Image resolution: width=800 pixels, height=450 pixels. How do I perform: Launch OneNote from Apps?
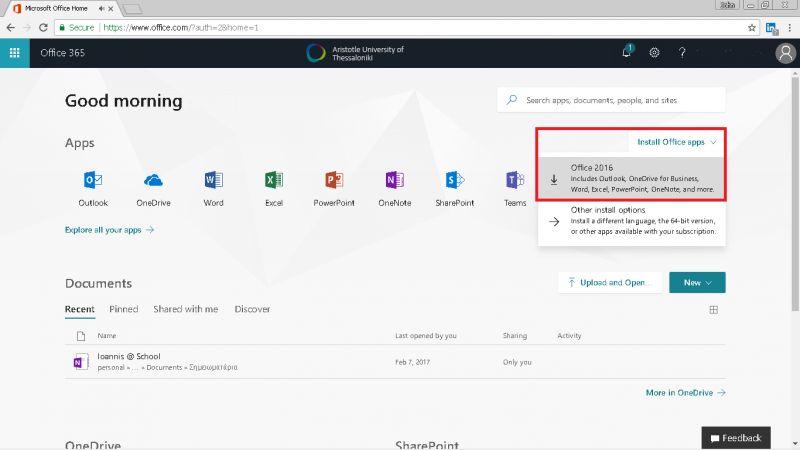[x=394, y=188]
